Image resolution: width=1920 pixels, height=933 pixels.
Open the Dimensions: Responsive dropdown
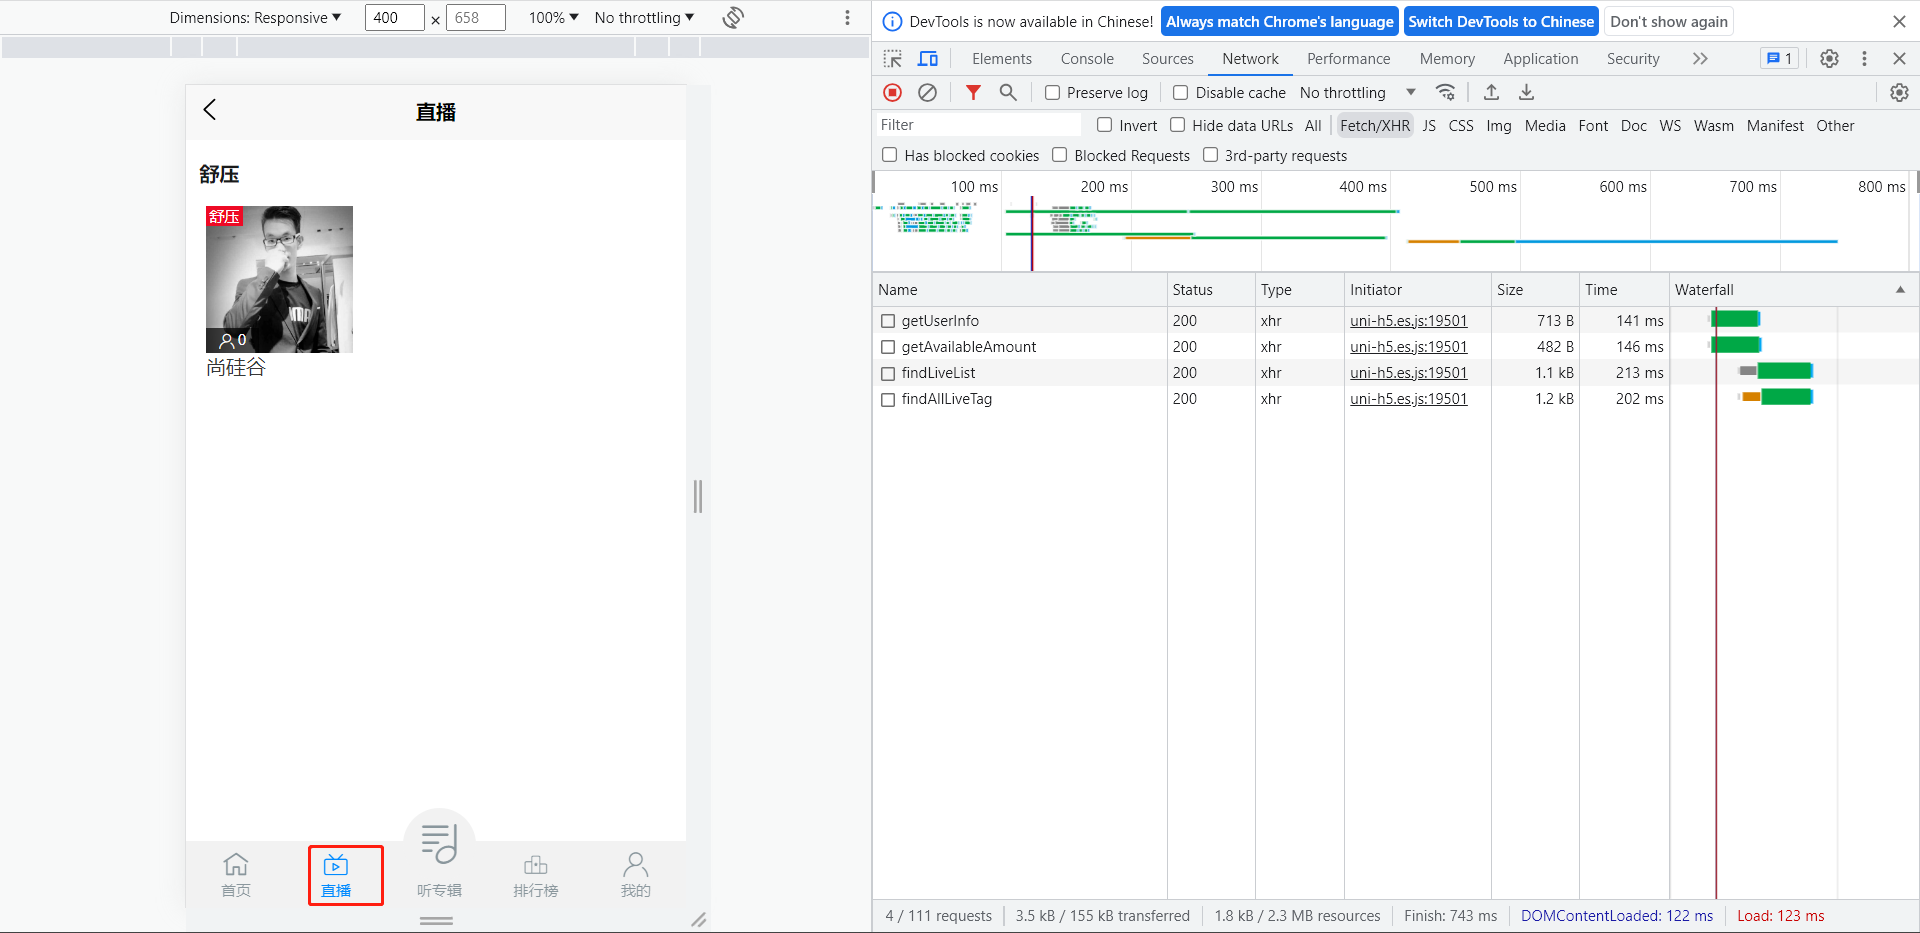(255, 17)
